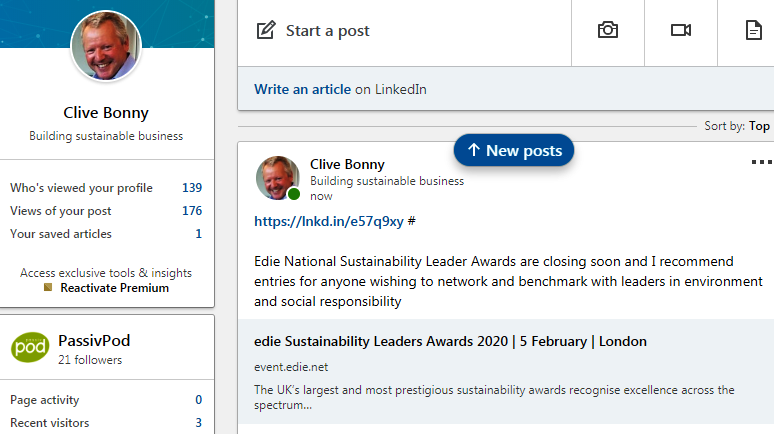Screen dimensions: 774x434
Task: Click the pencil compose icon
Action: pyautogui.click(x=266, y=30)
